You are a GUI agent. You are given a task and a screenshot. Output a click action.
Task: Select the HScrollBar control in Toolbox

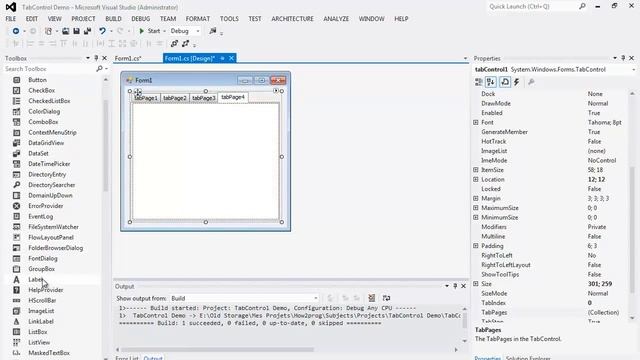click(42, 300)
